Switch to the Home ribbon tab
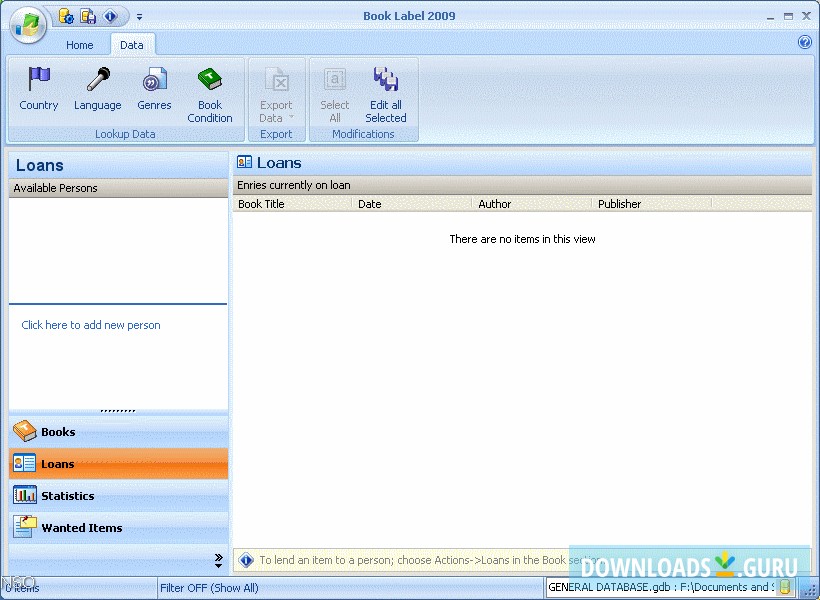820x600 pixels. coord(79,45)
